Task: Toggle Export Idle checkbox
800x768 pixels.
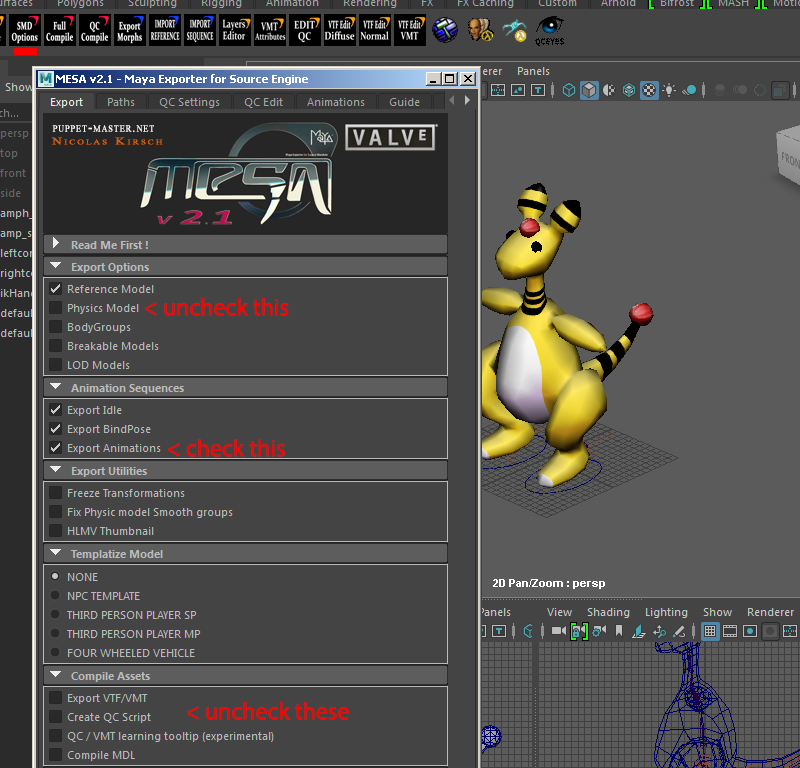Action: tap(56, 410)
